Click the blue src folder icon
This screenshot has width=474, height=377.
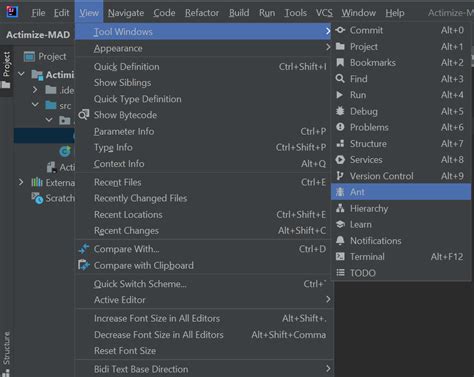[x=51, y=106]
